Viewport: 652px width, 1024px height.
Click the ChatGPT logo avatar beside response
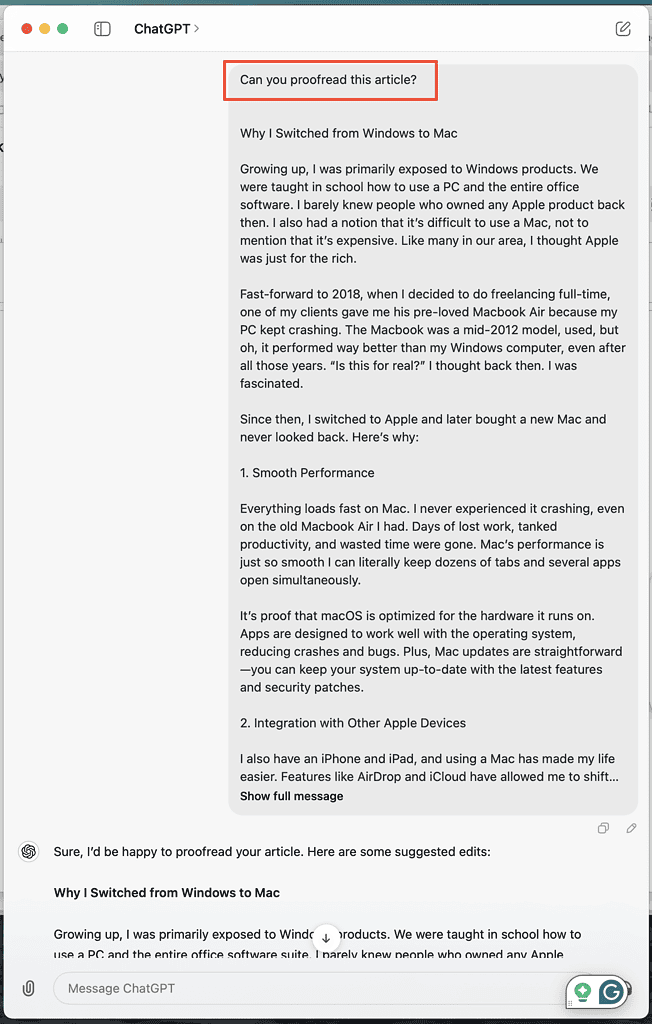(x=29, y=852)
